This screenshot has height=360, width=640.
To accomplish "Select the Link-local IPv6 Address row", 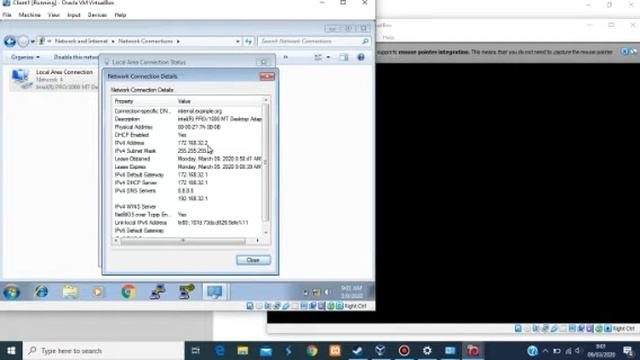I will (x=188, y=222).
